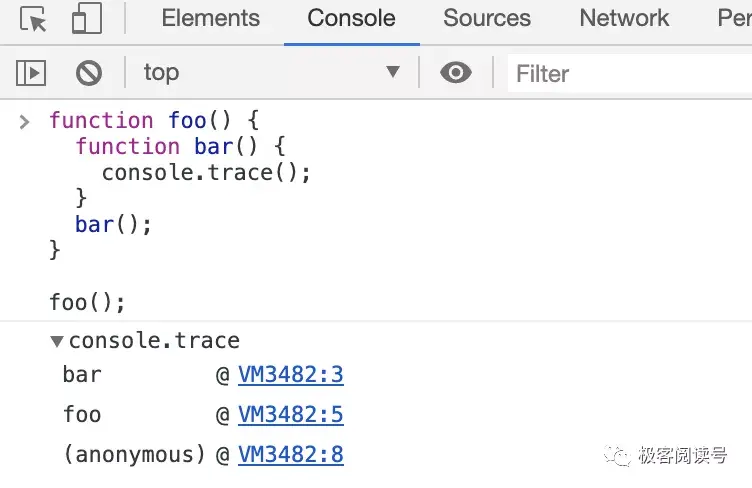This screenshot has height=488, width=752.
Task: Click the Filter input field
Action: [x=630, y=73]
